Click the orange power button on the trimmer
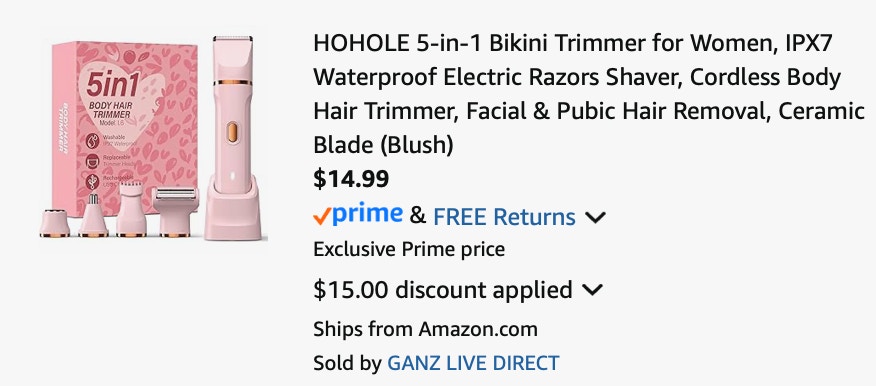The image size is (876, 386). coord(232,132)
